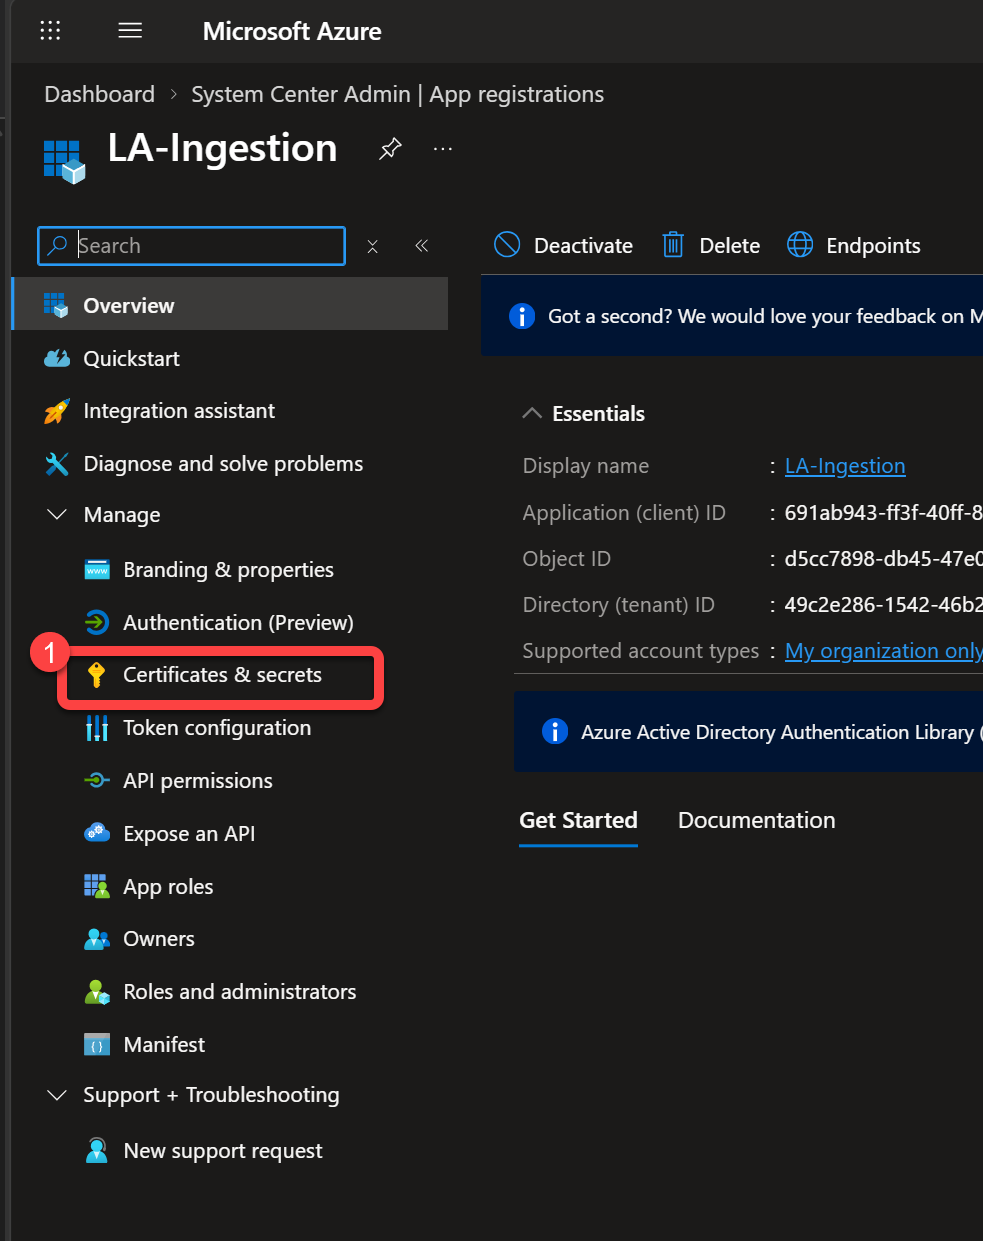This screenshot has height=1241, width=983.
Task: Open the more options ellipsis next to LA-Ingestion
Action: [x=443, y=149]
